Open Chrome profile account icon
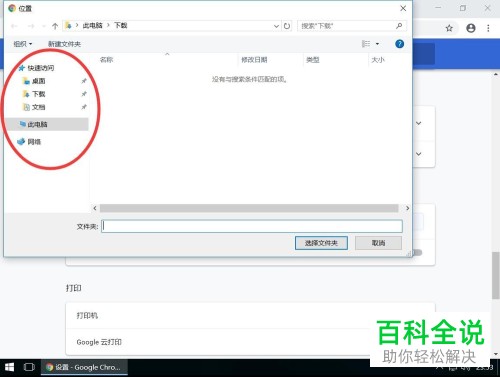The image size is (500, 377). [x=471, y=28]
